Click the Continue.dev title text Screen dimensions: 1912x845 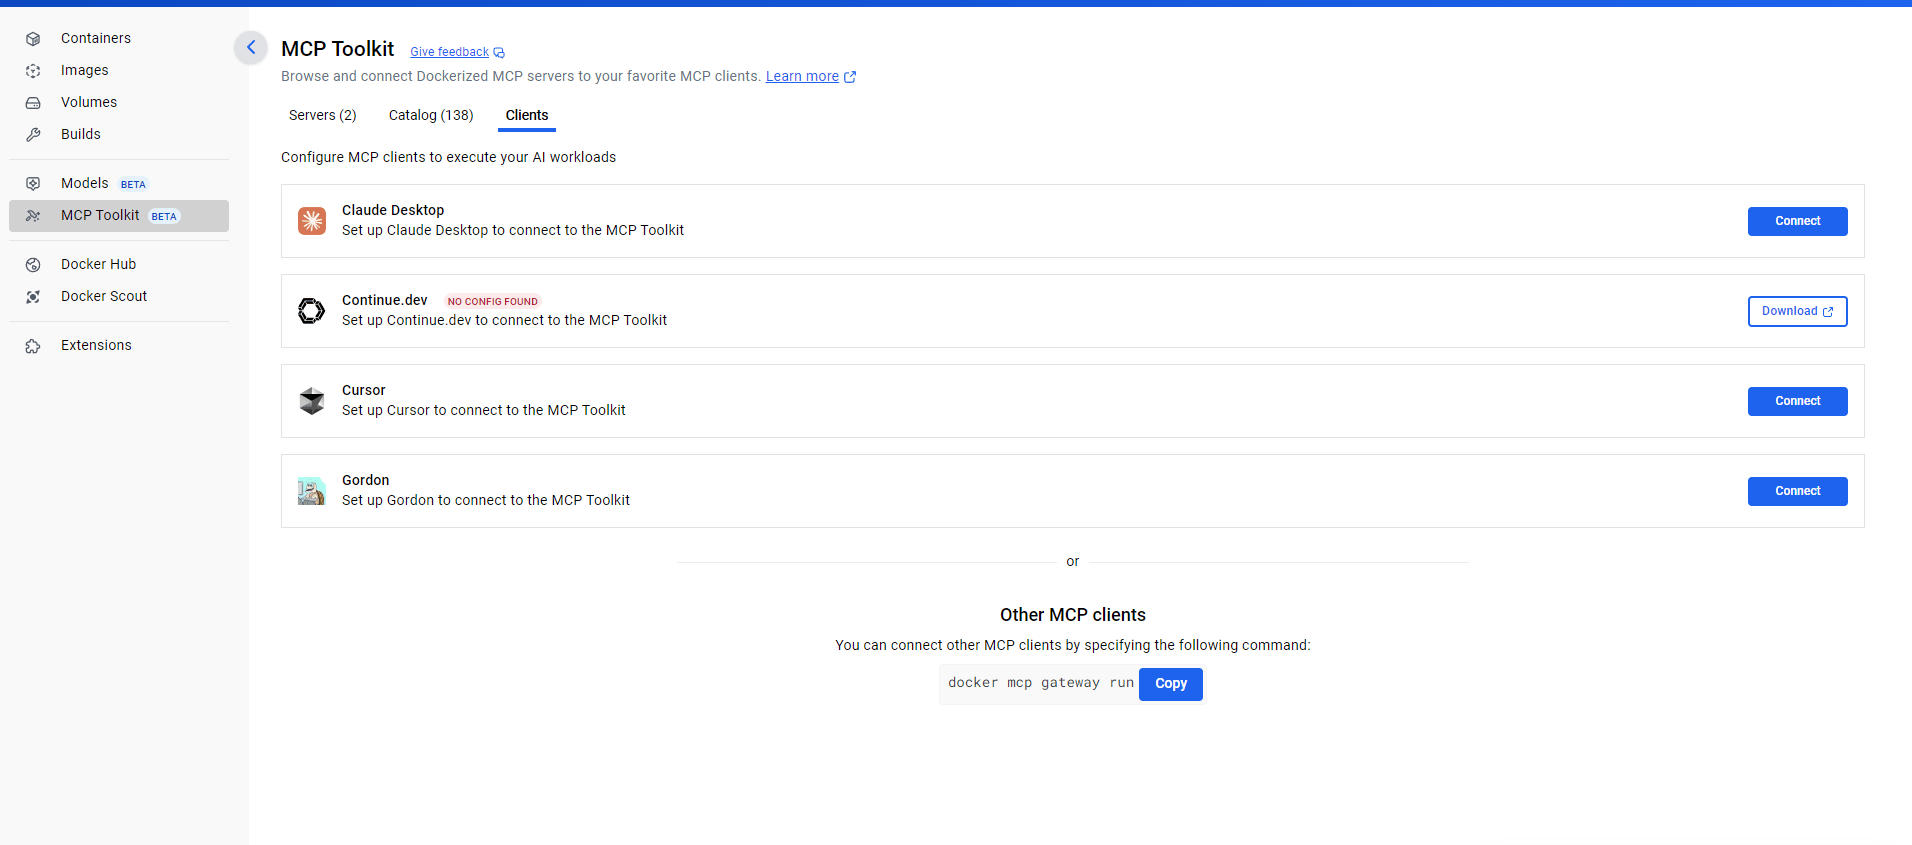coord(385,300)
